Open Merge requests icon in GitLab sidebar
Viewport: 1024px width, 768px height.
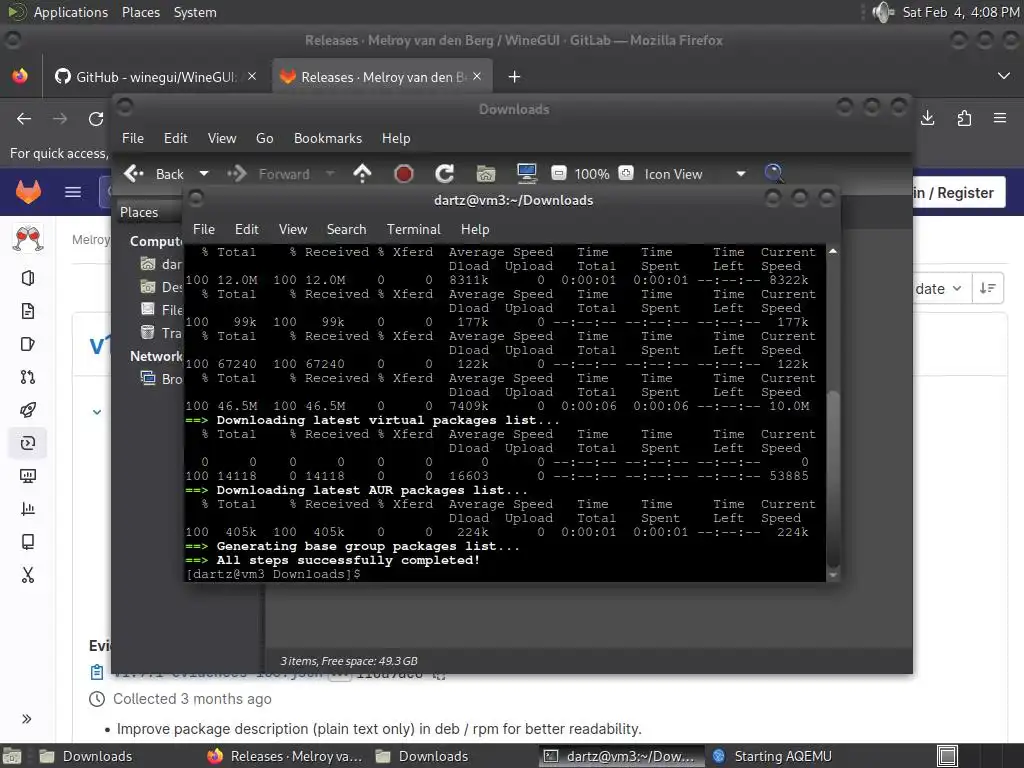click(x=27, y=377)
